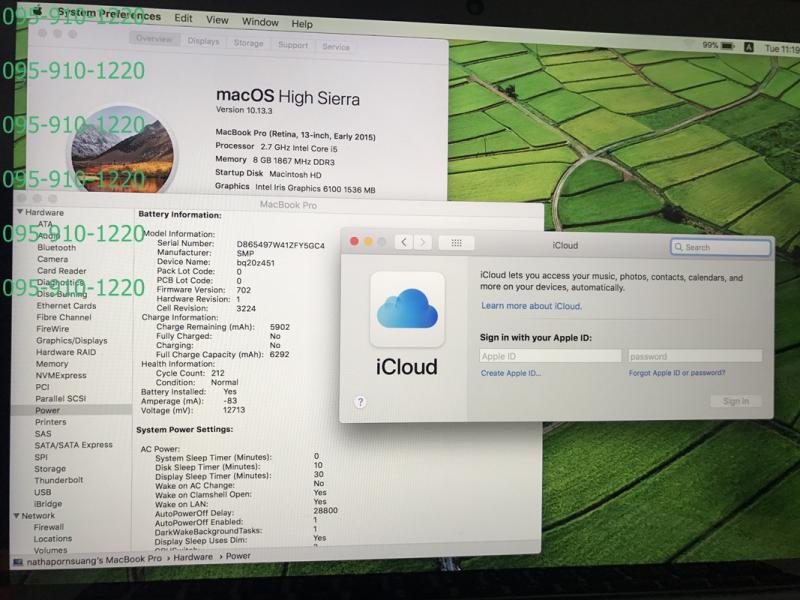Select Bluetooth in the hardware list
Viewport: 800px width, 600px height.
(56, 247)
